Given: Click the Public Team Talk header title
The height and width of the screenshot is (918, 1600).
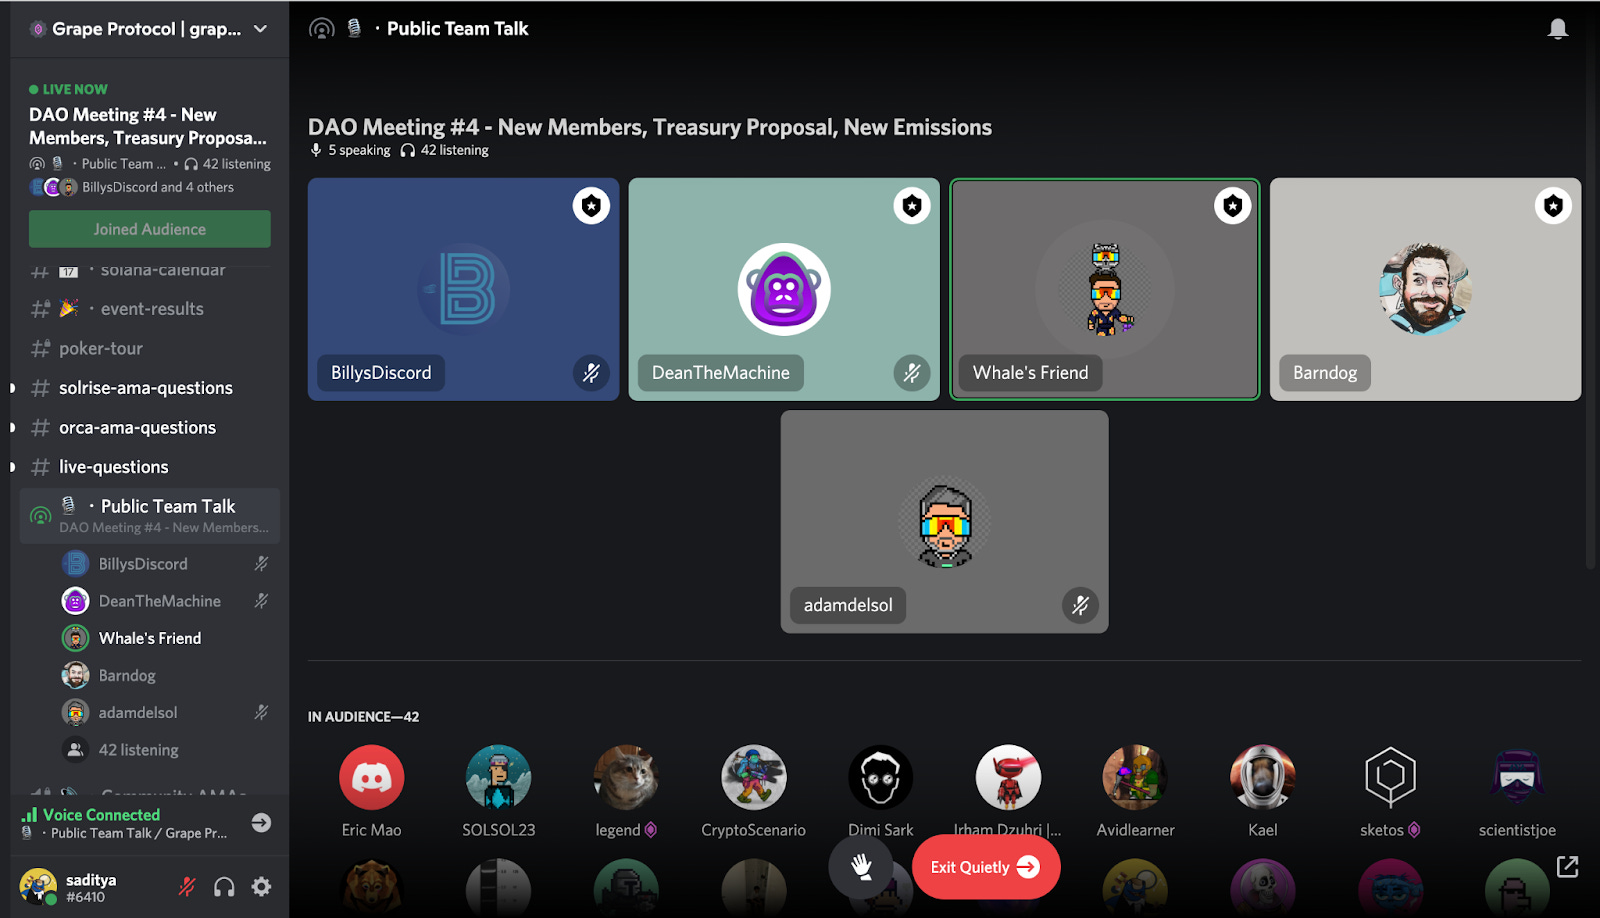Looking at the screenshot, I should 458,29.
